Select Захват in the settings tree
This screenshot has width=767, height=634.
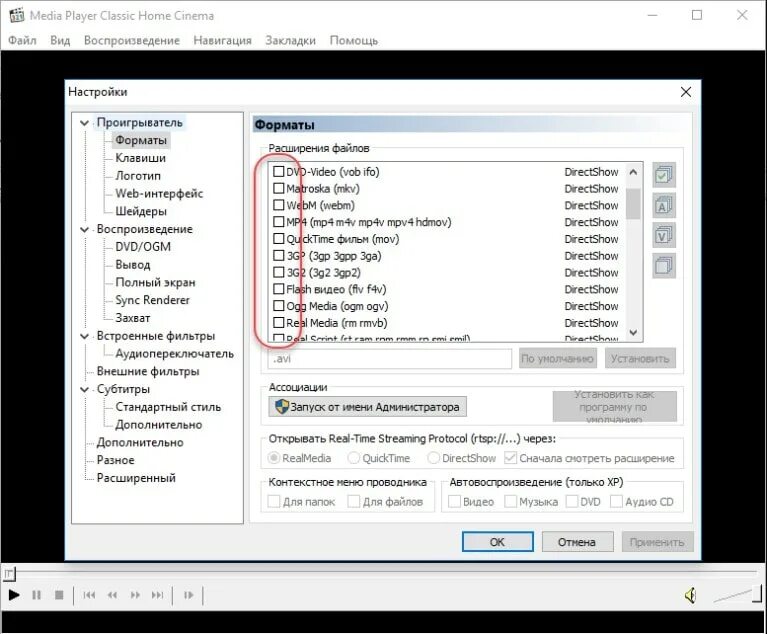click(x=133, y=318)
